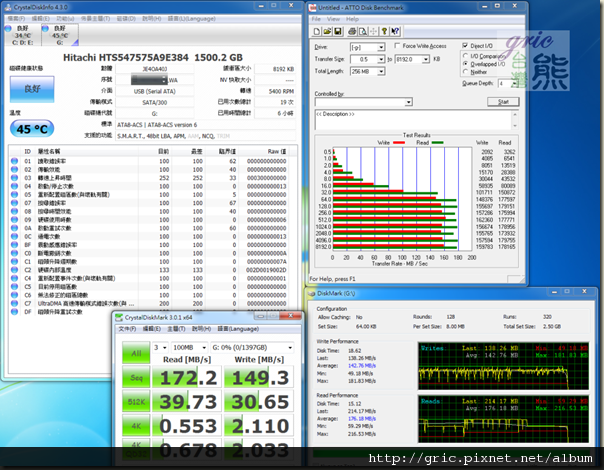Click status orb for SMART attribute 09
The height and width of the screenshot is (470, 604).
(14, 220)
